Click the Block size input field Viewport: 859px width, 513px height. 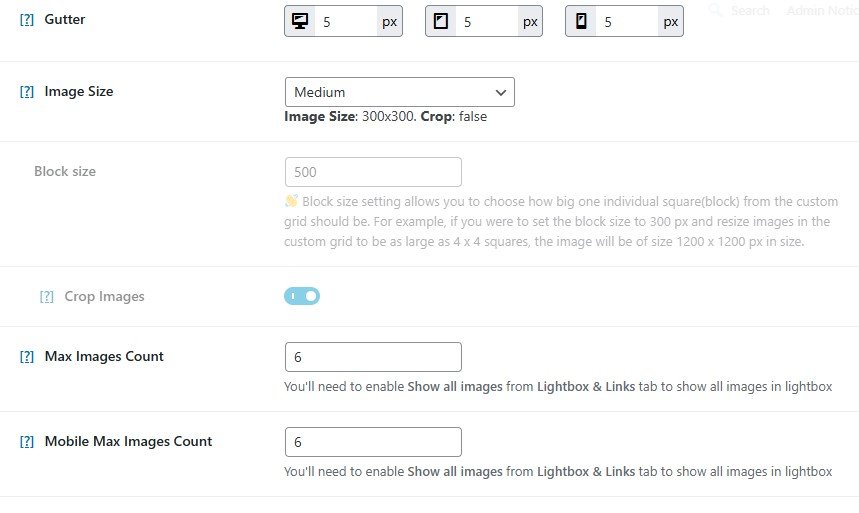[373, 172]
